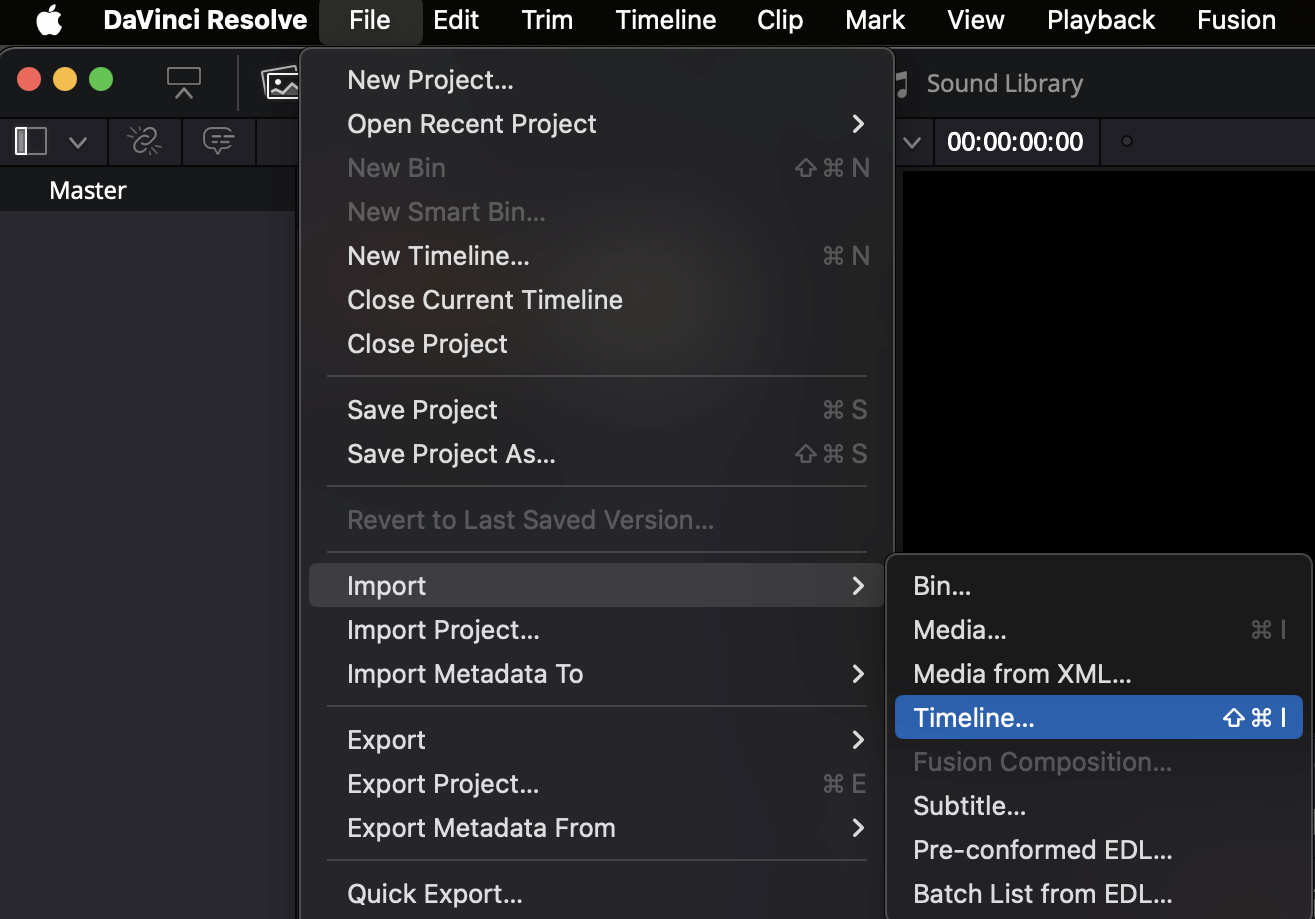The image size is (1315, 919).
Task: Select Pre-conformed EDL...
Action: (x=1099, y=850)
